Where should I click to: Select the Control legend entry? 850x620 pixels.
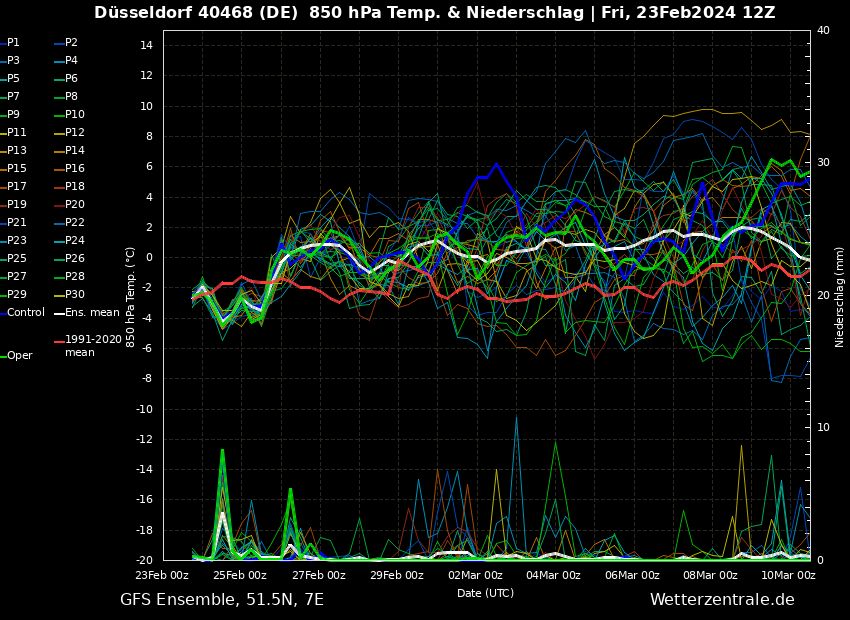point(25,313)
